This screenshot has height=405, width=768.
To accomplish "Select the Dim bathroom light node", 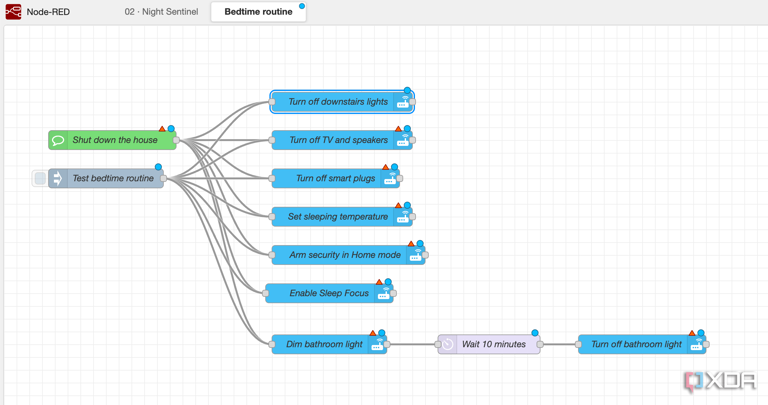I will pos(330,344).
